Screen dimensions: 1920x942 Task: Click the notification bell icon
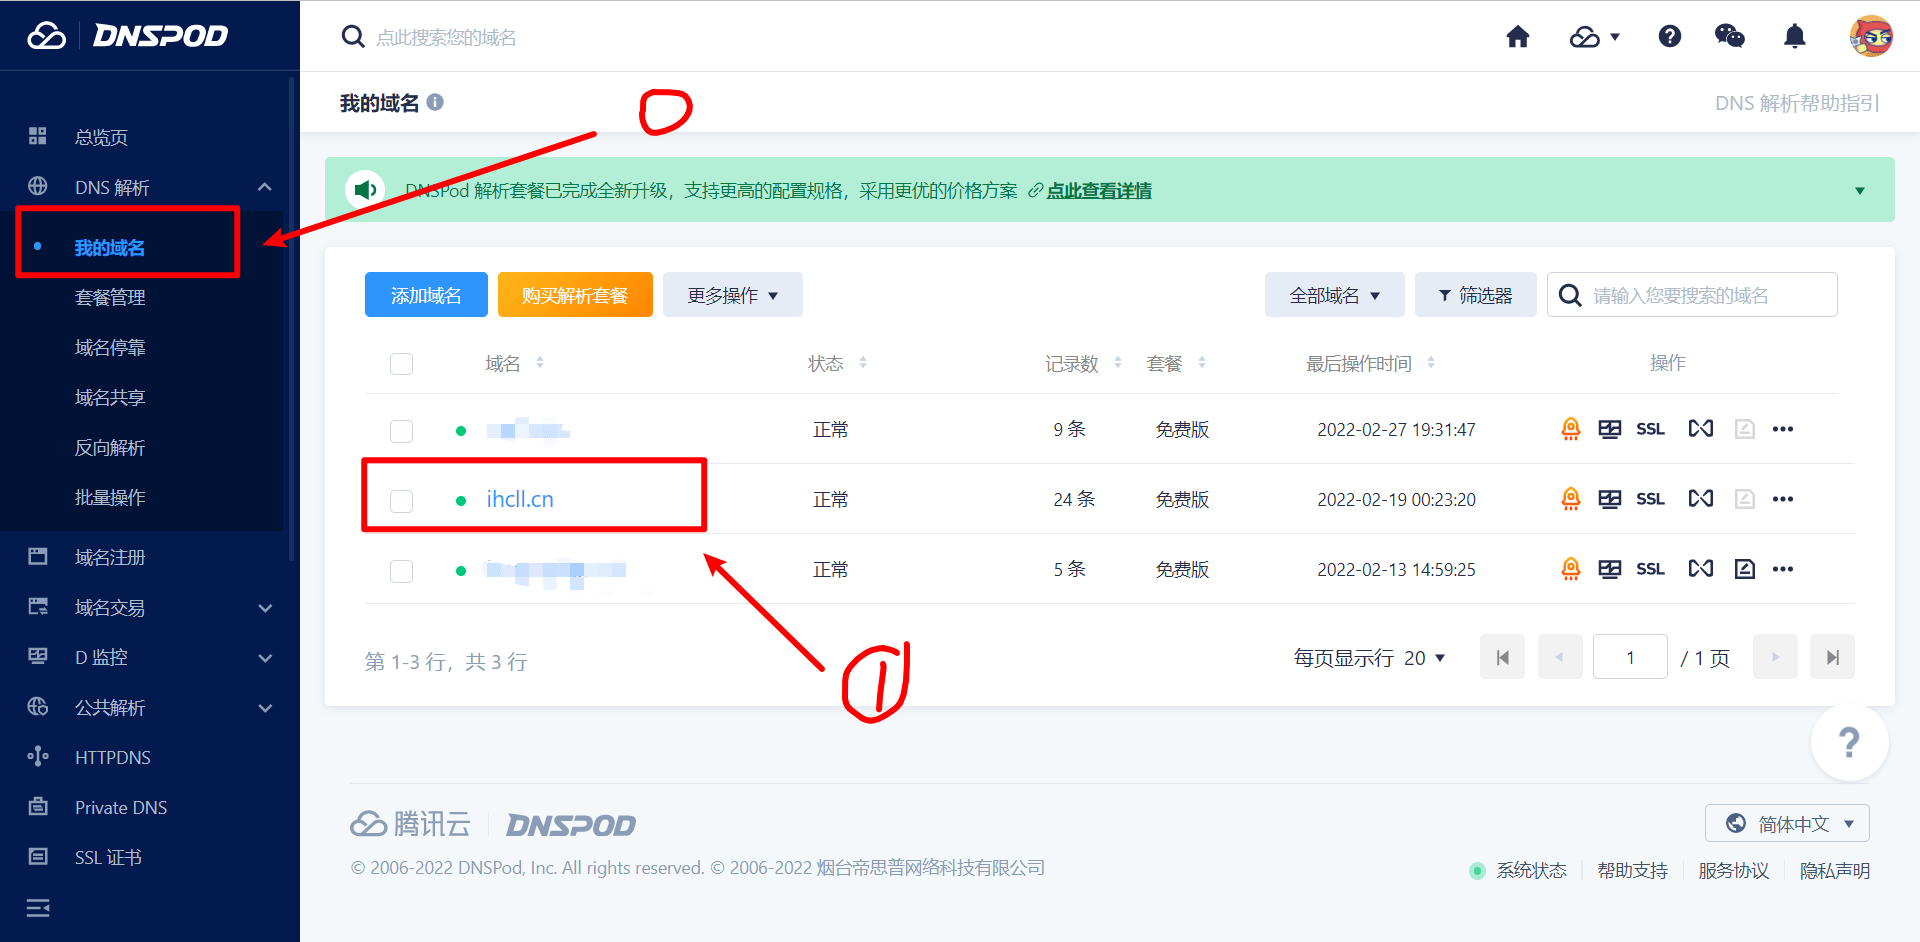[x=1795, y=36]
